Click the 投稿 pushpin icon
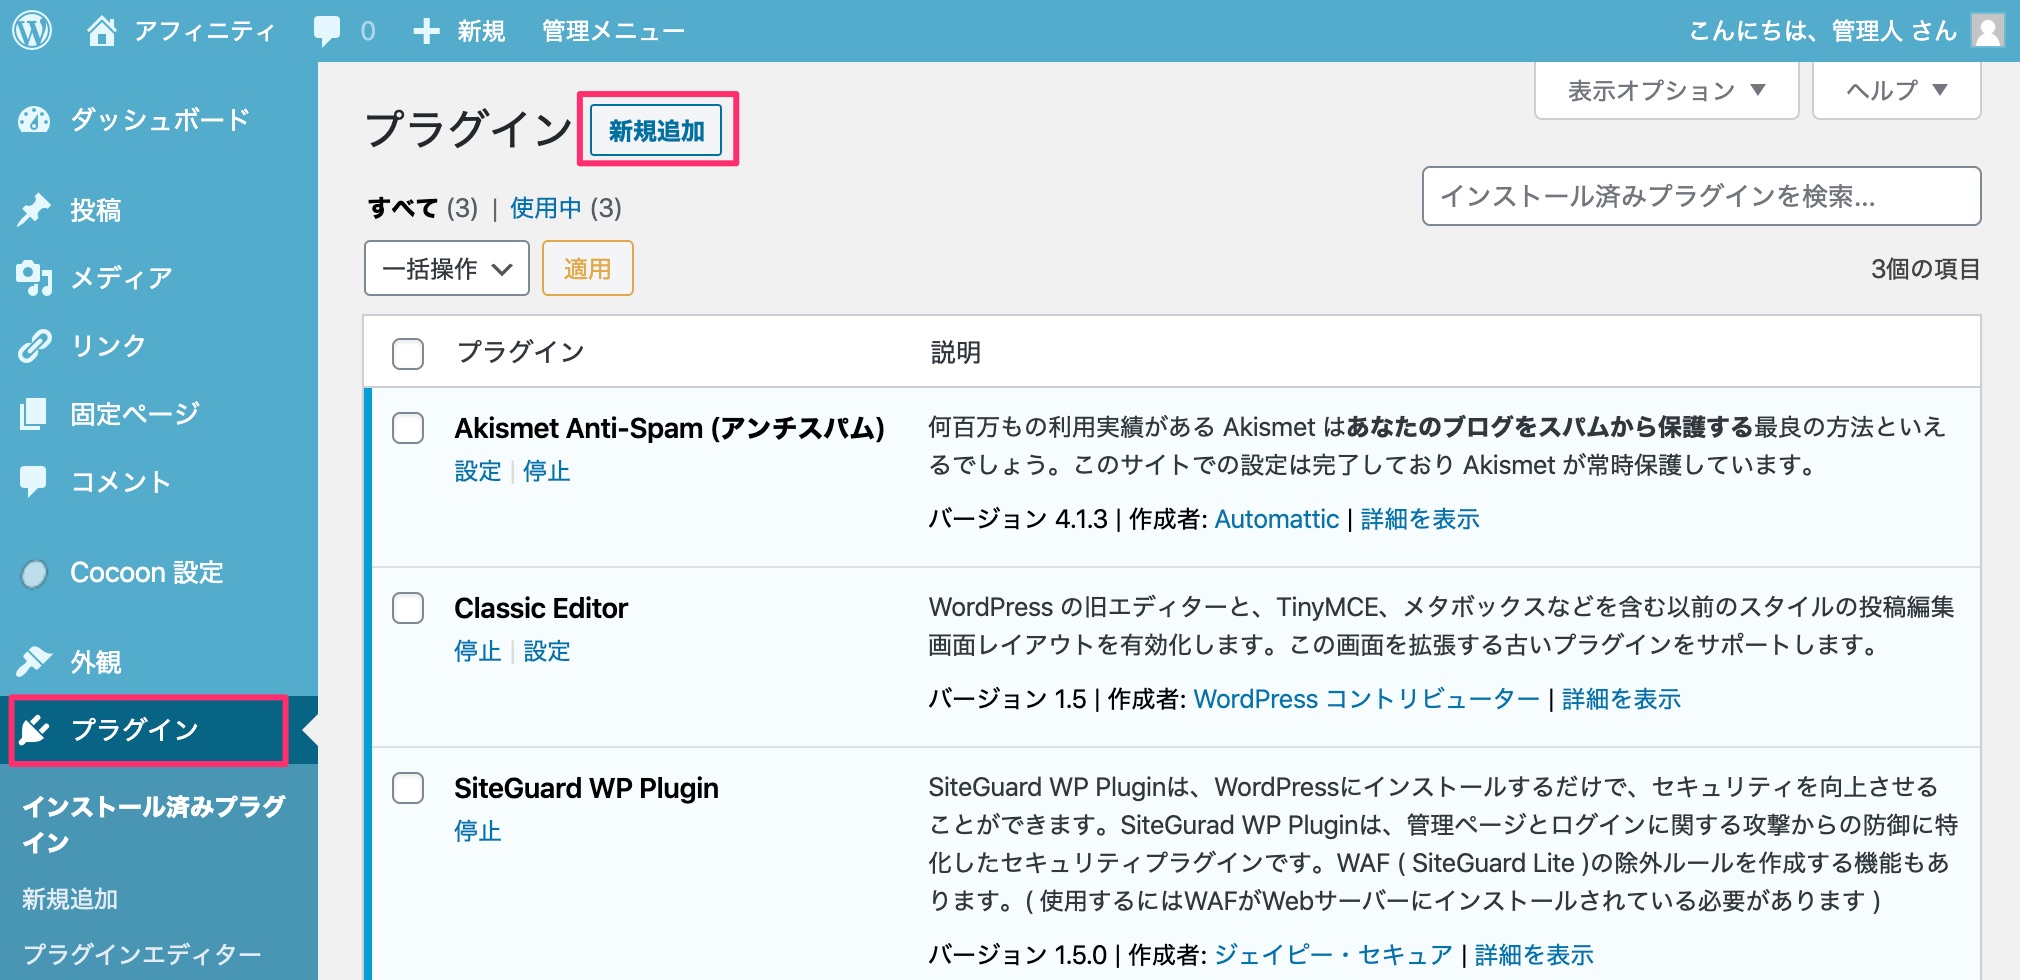The height and width of the screenshot is (980, 2020). click(x=34, y=210)
